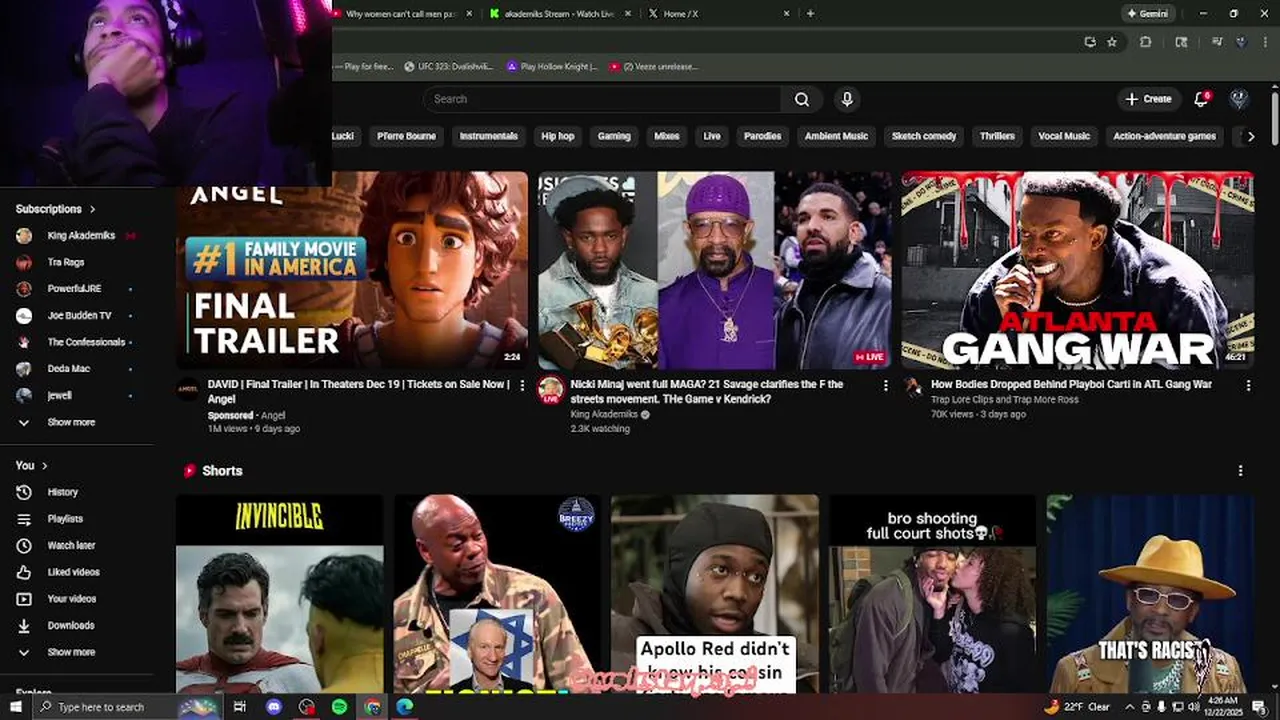Screen dimensions: 1280x720
Task: Select the Gaming filter chip
Action: pos(614,136)
